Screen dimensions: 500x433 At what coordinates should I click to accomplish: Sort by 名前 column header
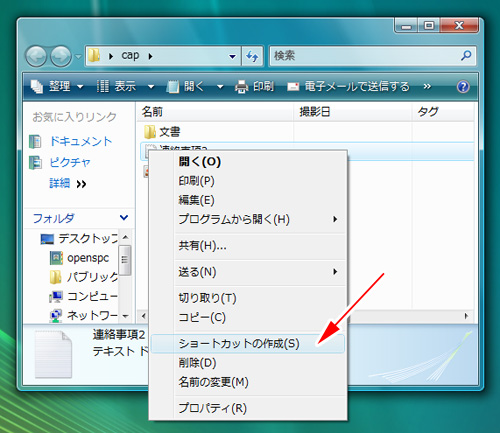215,112
